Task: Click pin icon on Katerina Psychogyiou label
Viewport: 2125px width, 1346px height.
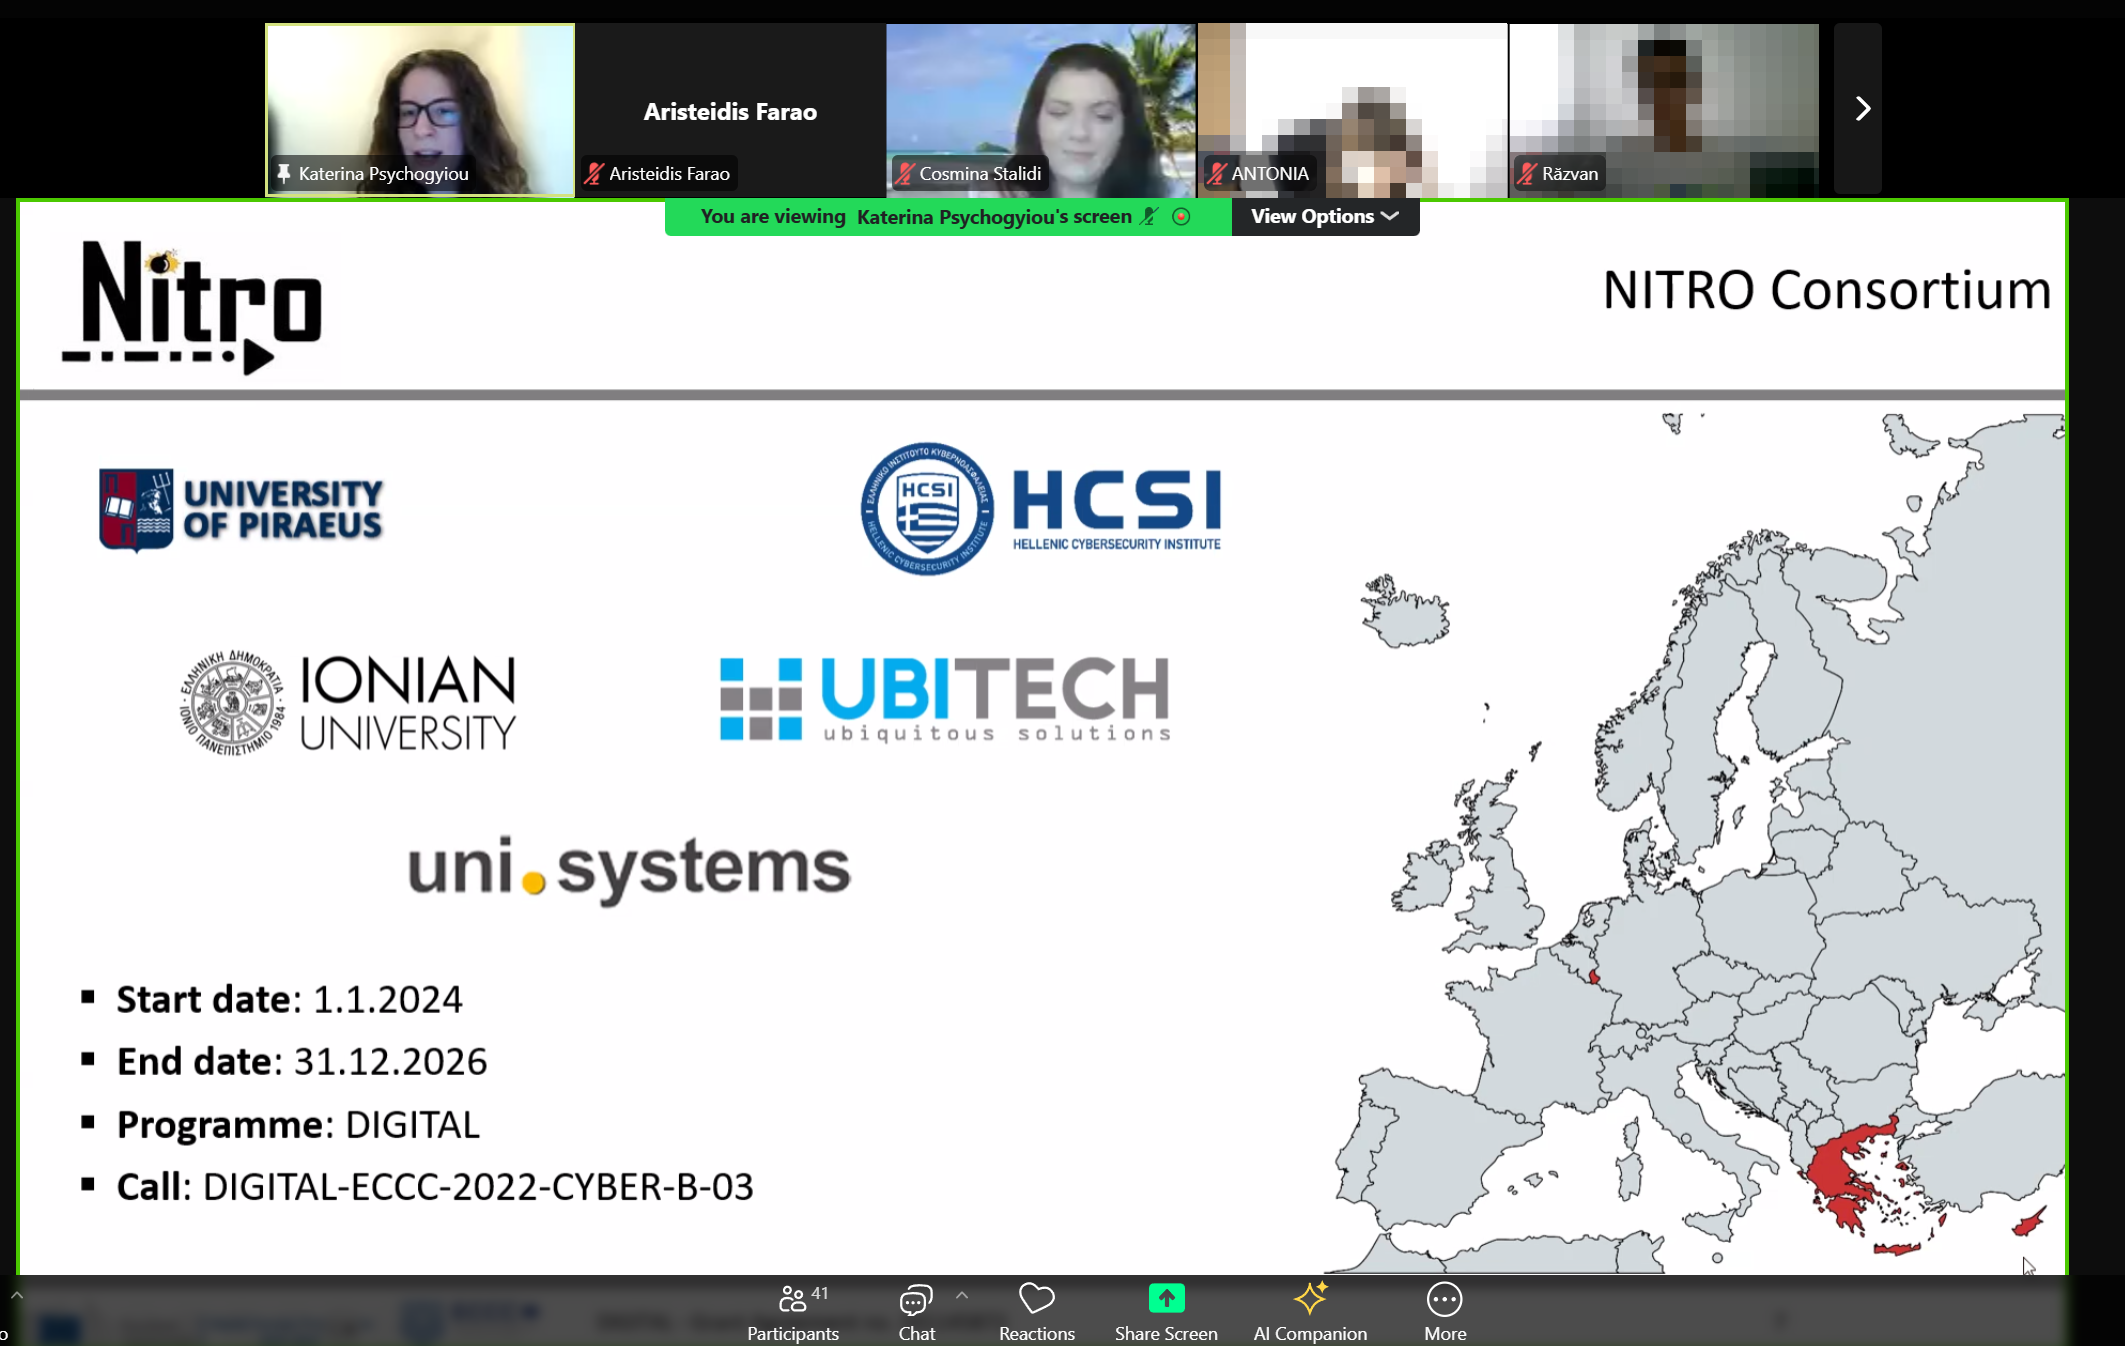Action: pyautogui.click(x=284, y=174)
